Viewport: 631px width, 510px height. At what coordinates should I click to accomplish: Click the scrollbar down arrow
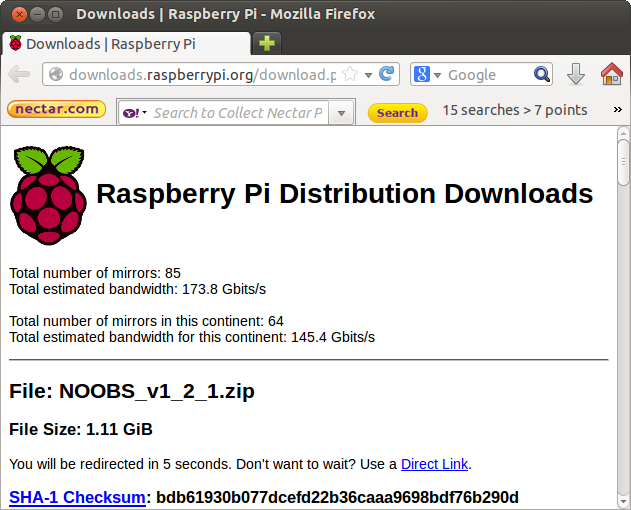623,502
